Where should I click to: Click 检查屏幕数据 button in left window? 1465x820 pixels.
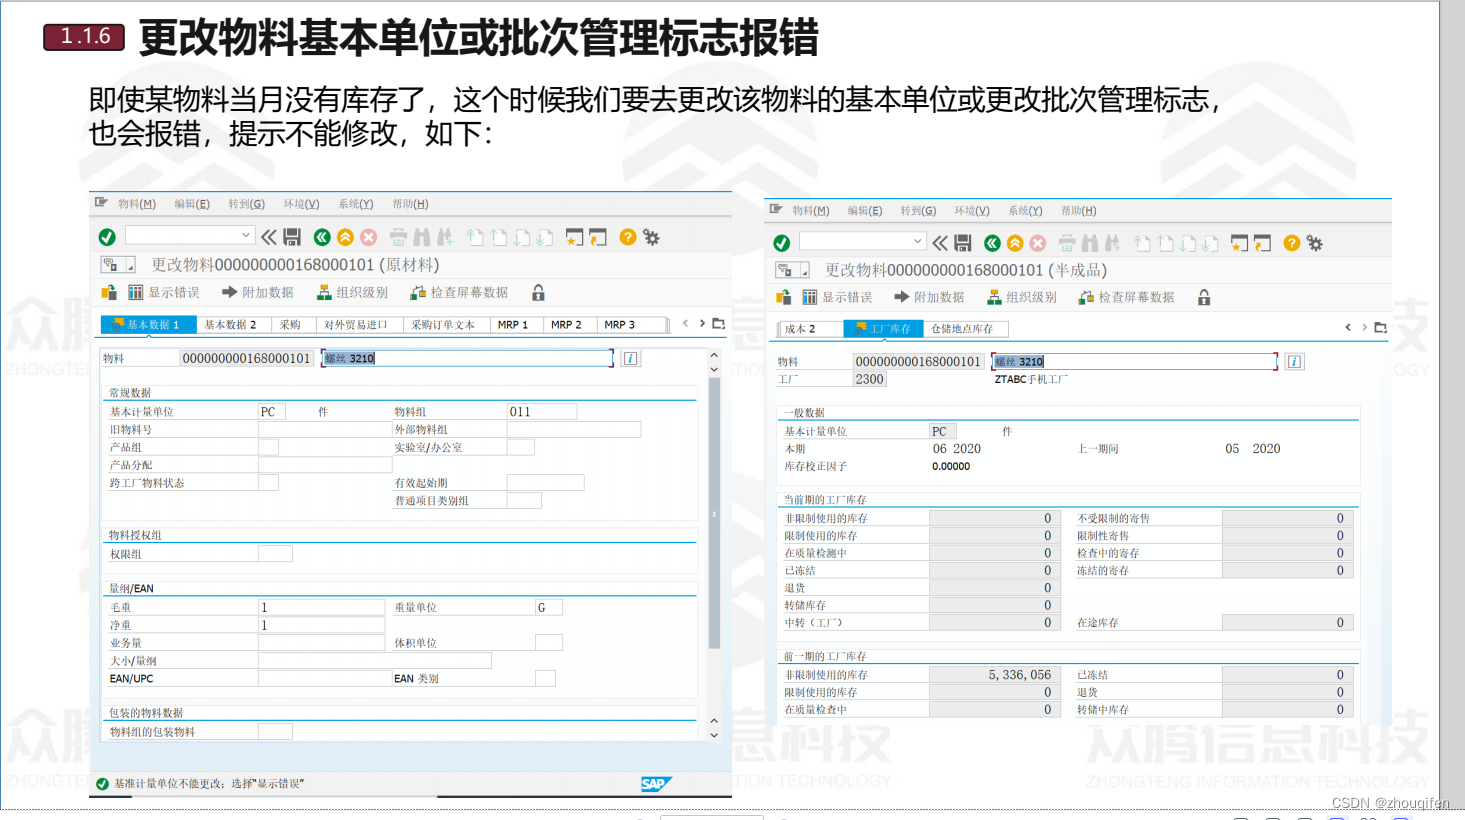pos(459,293)
